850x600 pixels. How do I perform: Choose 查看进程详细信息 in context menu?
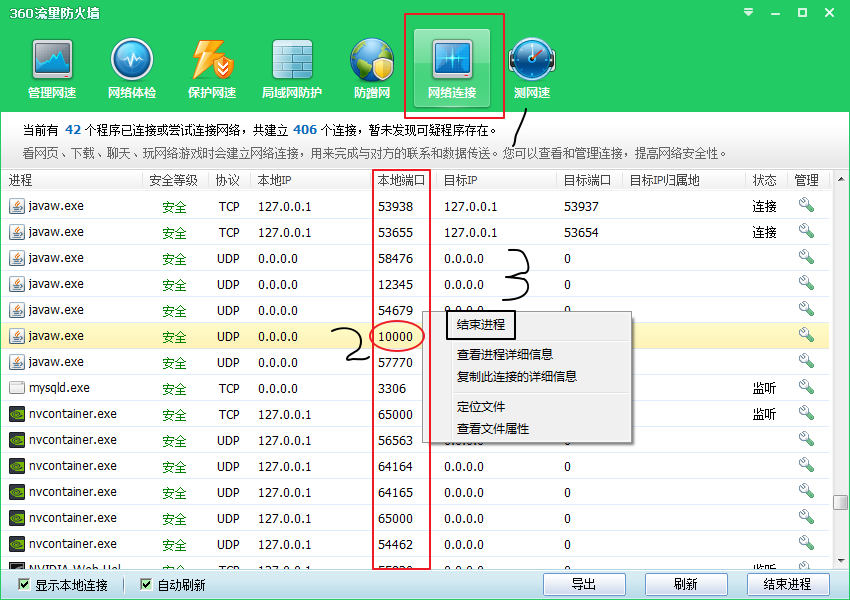[505, 354]
